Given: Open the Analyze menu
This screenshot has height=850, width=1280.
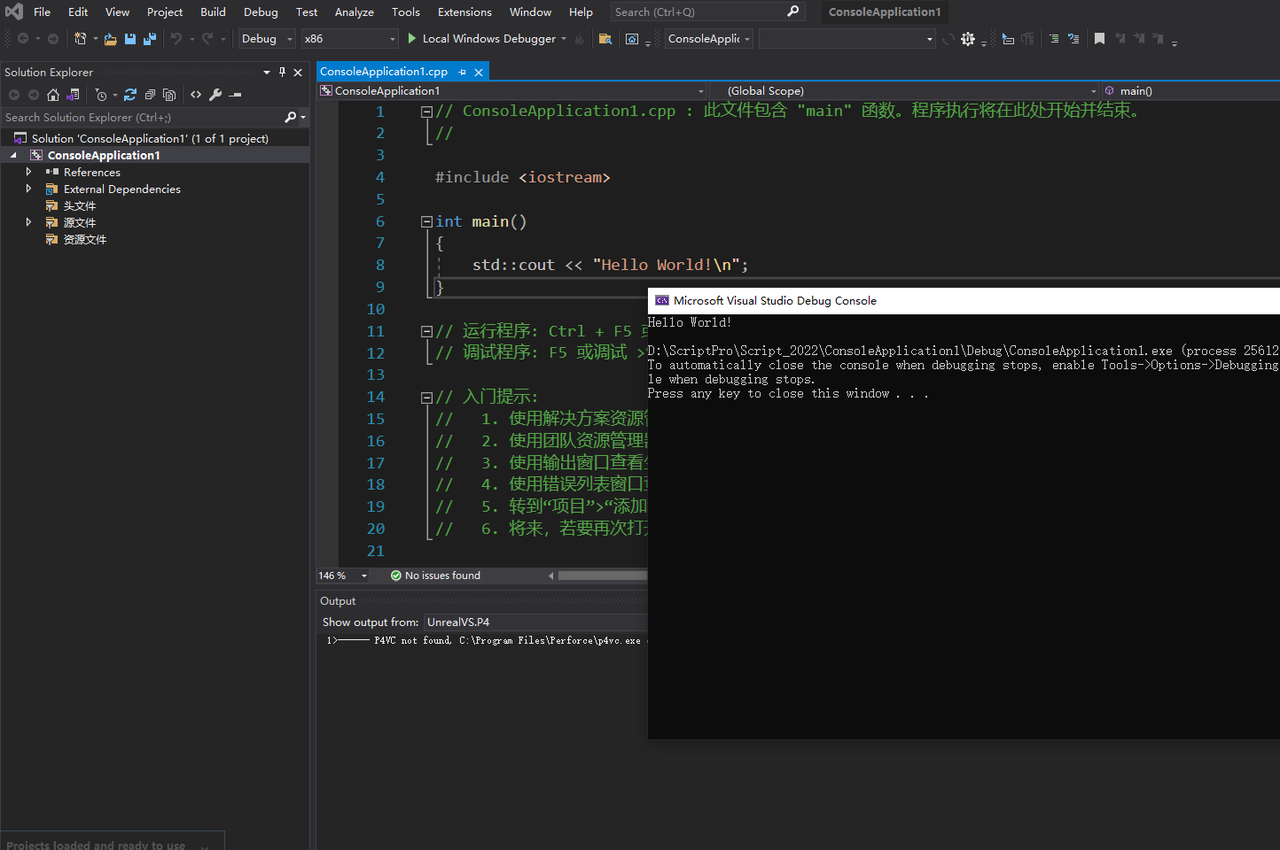Looking at the screenshot, I should pyautogui.click(x=354, y=12).
